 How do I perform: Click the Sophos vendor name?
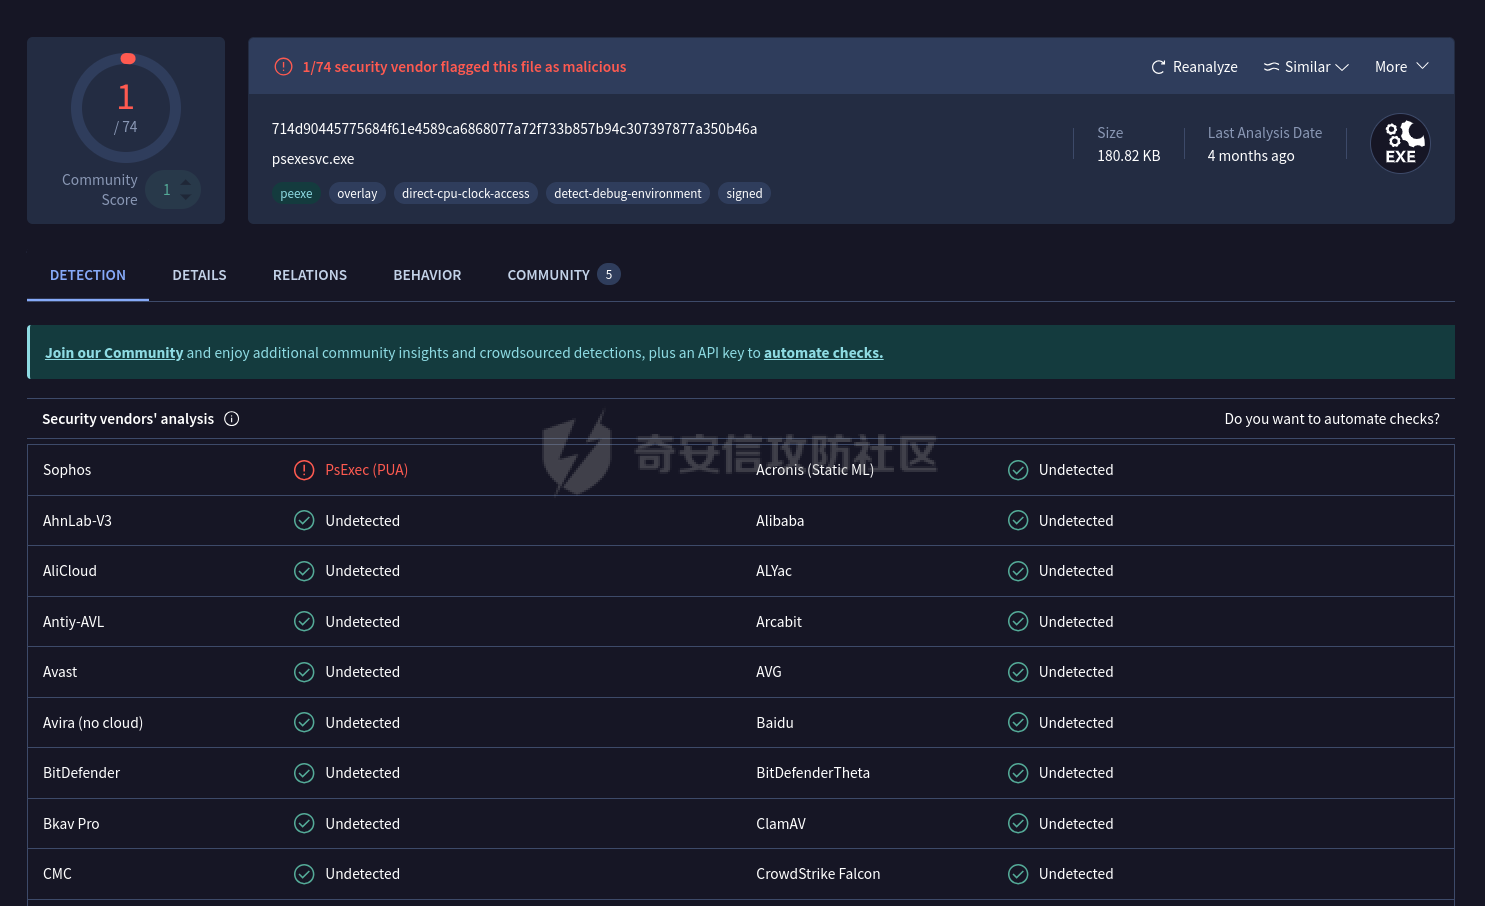click(67, 470)
